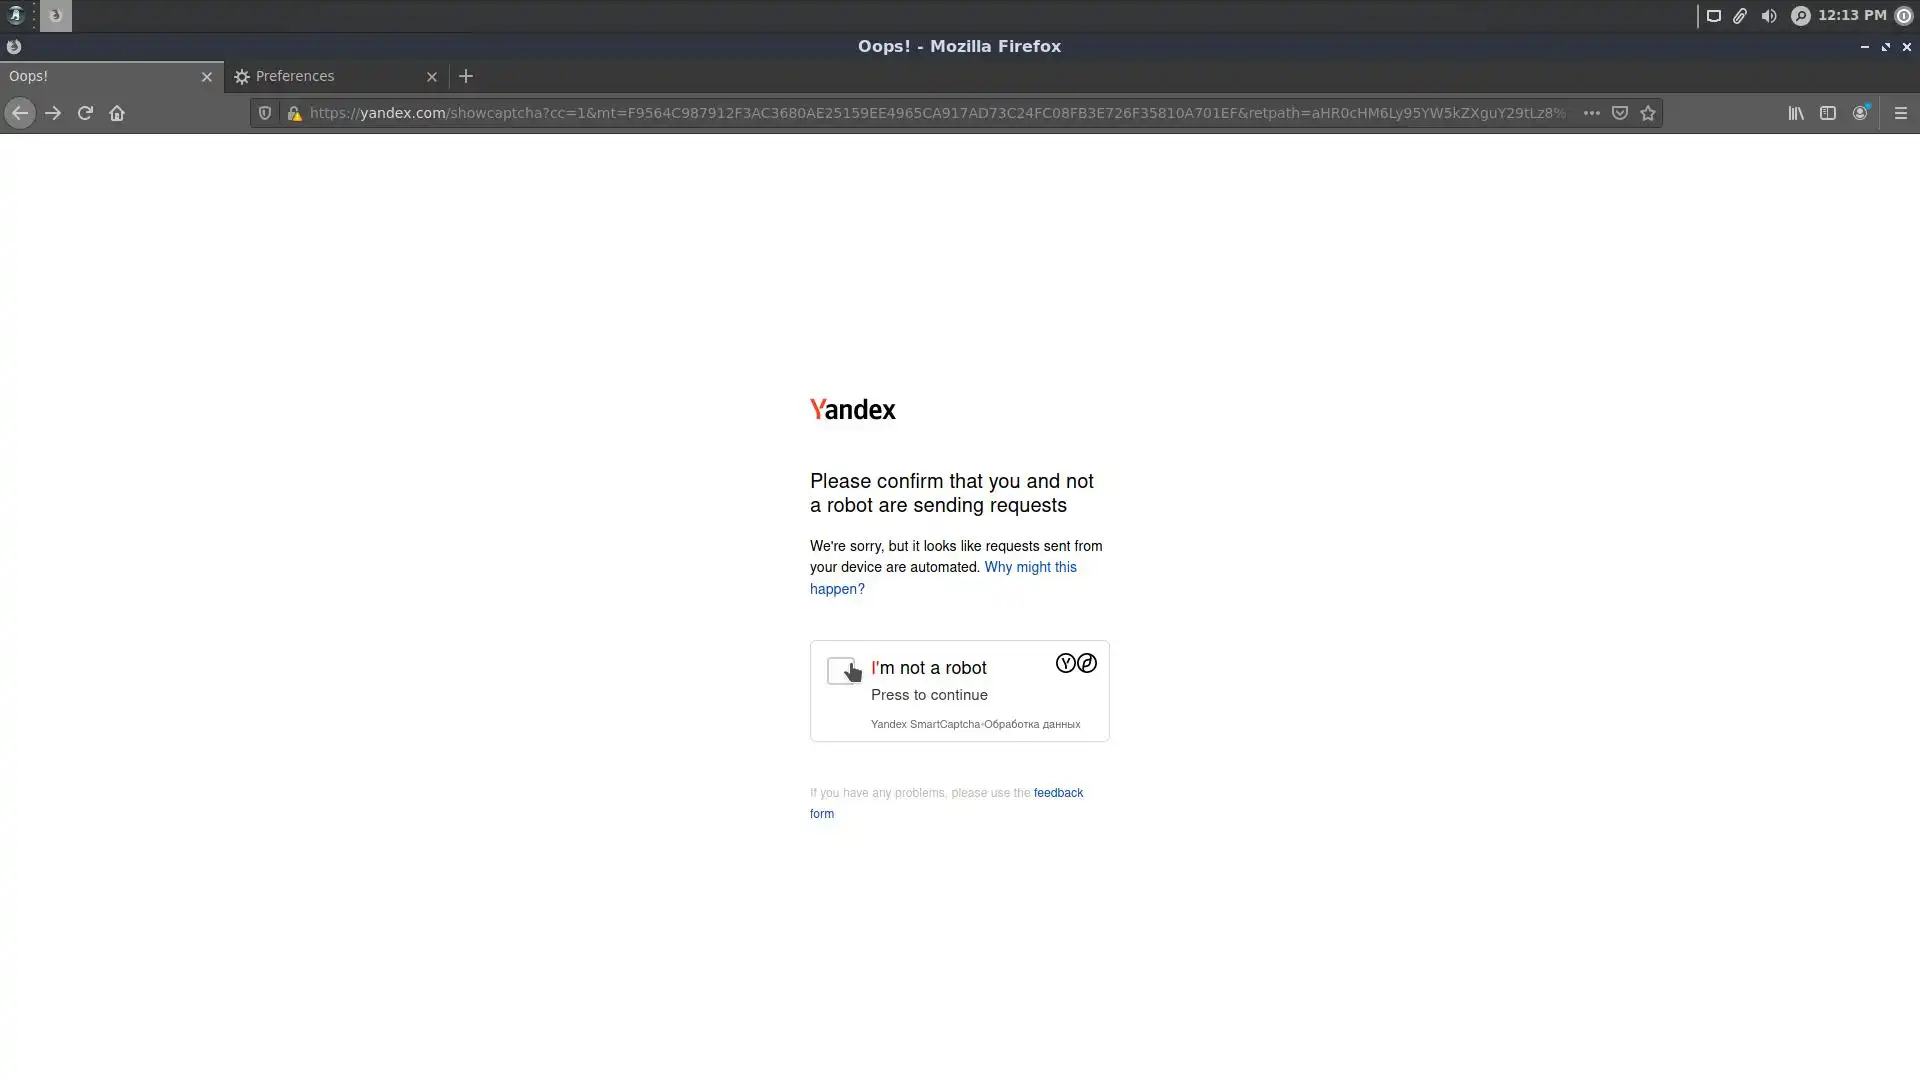Screen dimensions: 1920x1080
Task: Open page actions three-dot menu
Action: point(1591,113)
